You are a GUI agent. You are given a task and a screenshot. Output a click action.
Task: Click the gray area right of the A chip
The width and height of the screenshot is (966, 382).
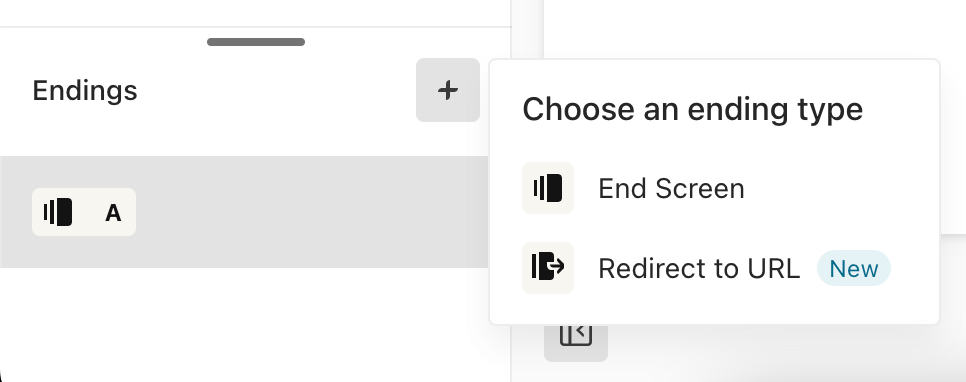click(x=311, y=212)
